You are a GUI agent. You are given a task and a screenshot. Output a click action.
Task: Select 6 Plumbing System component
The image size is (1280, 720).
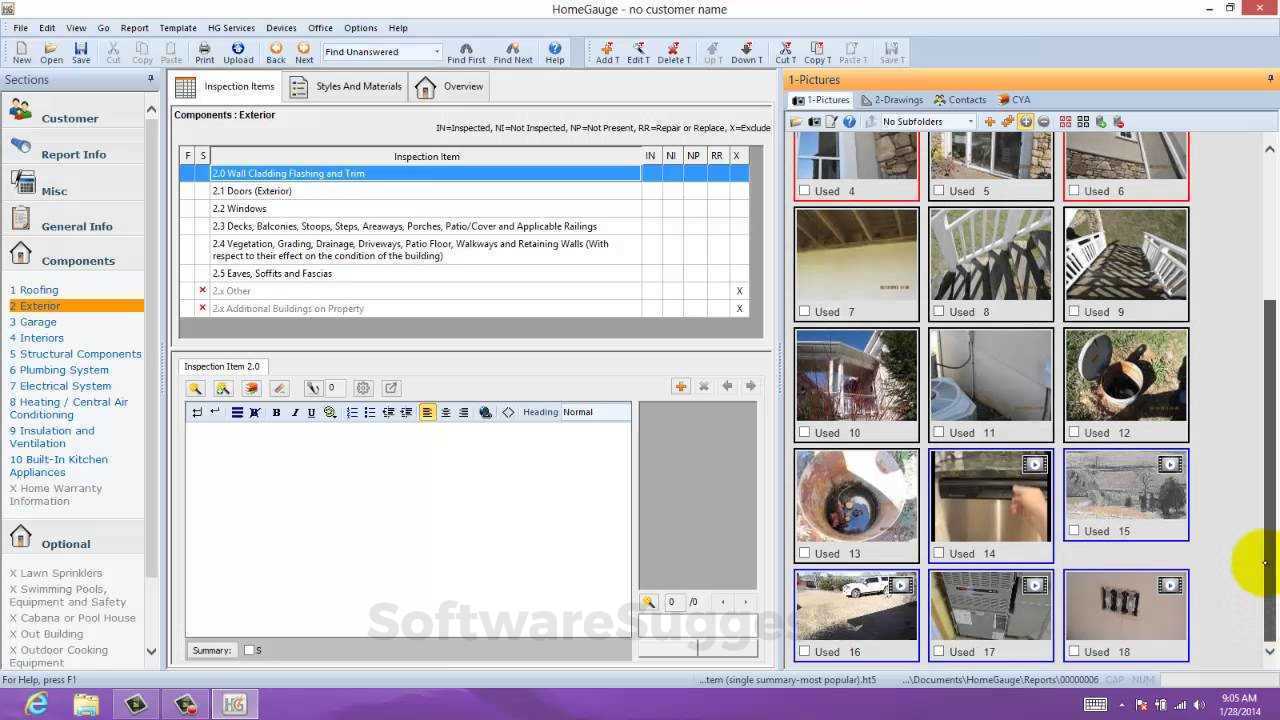59,370
